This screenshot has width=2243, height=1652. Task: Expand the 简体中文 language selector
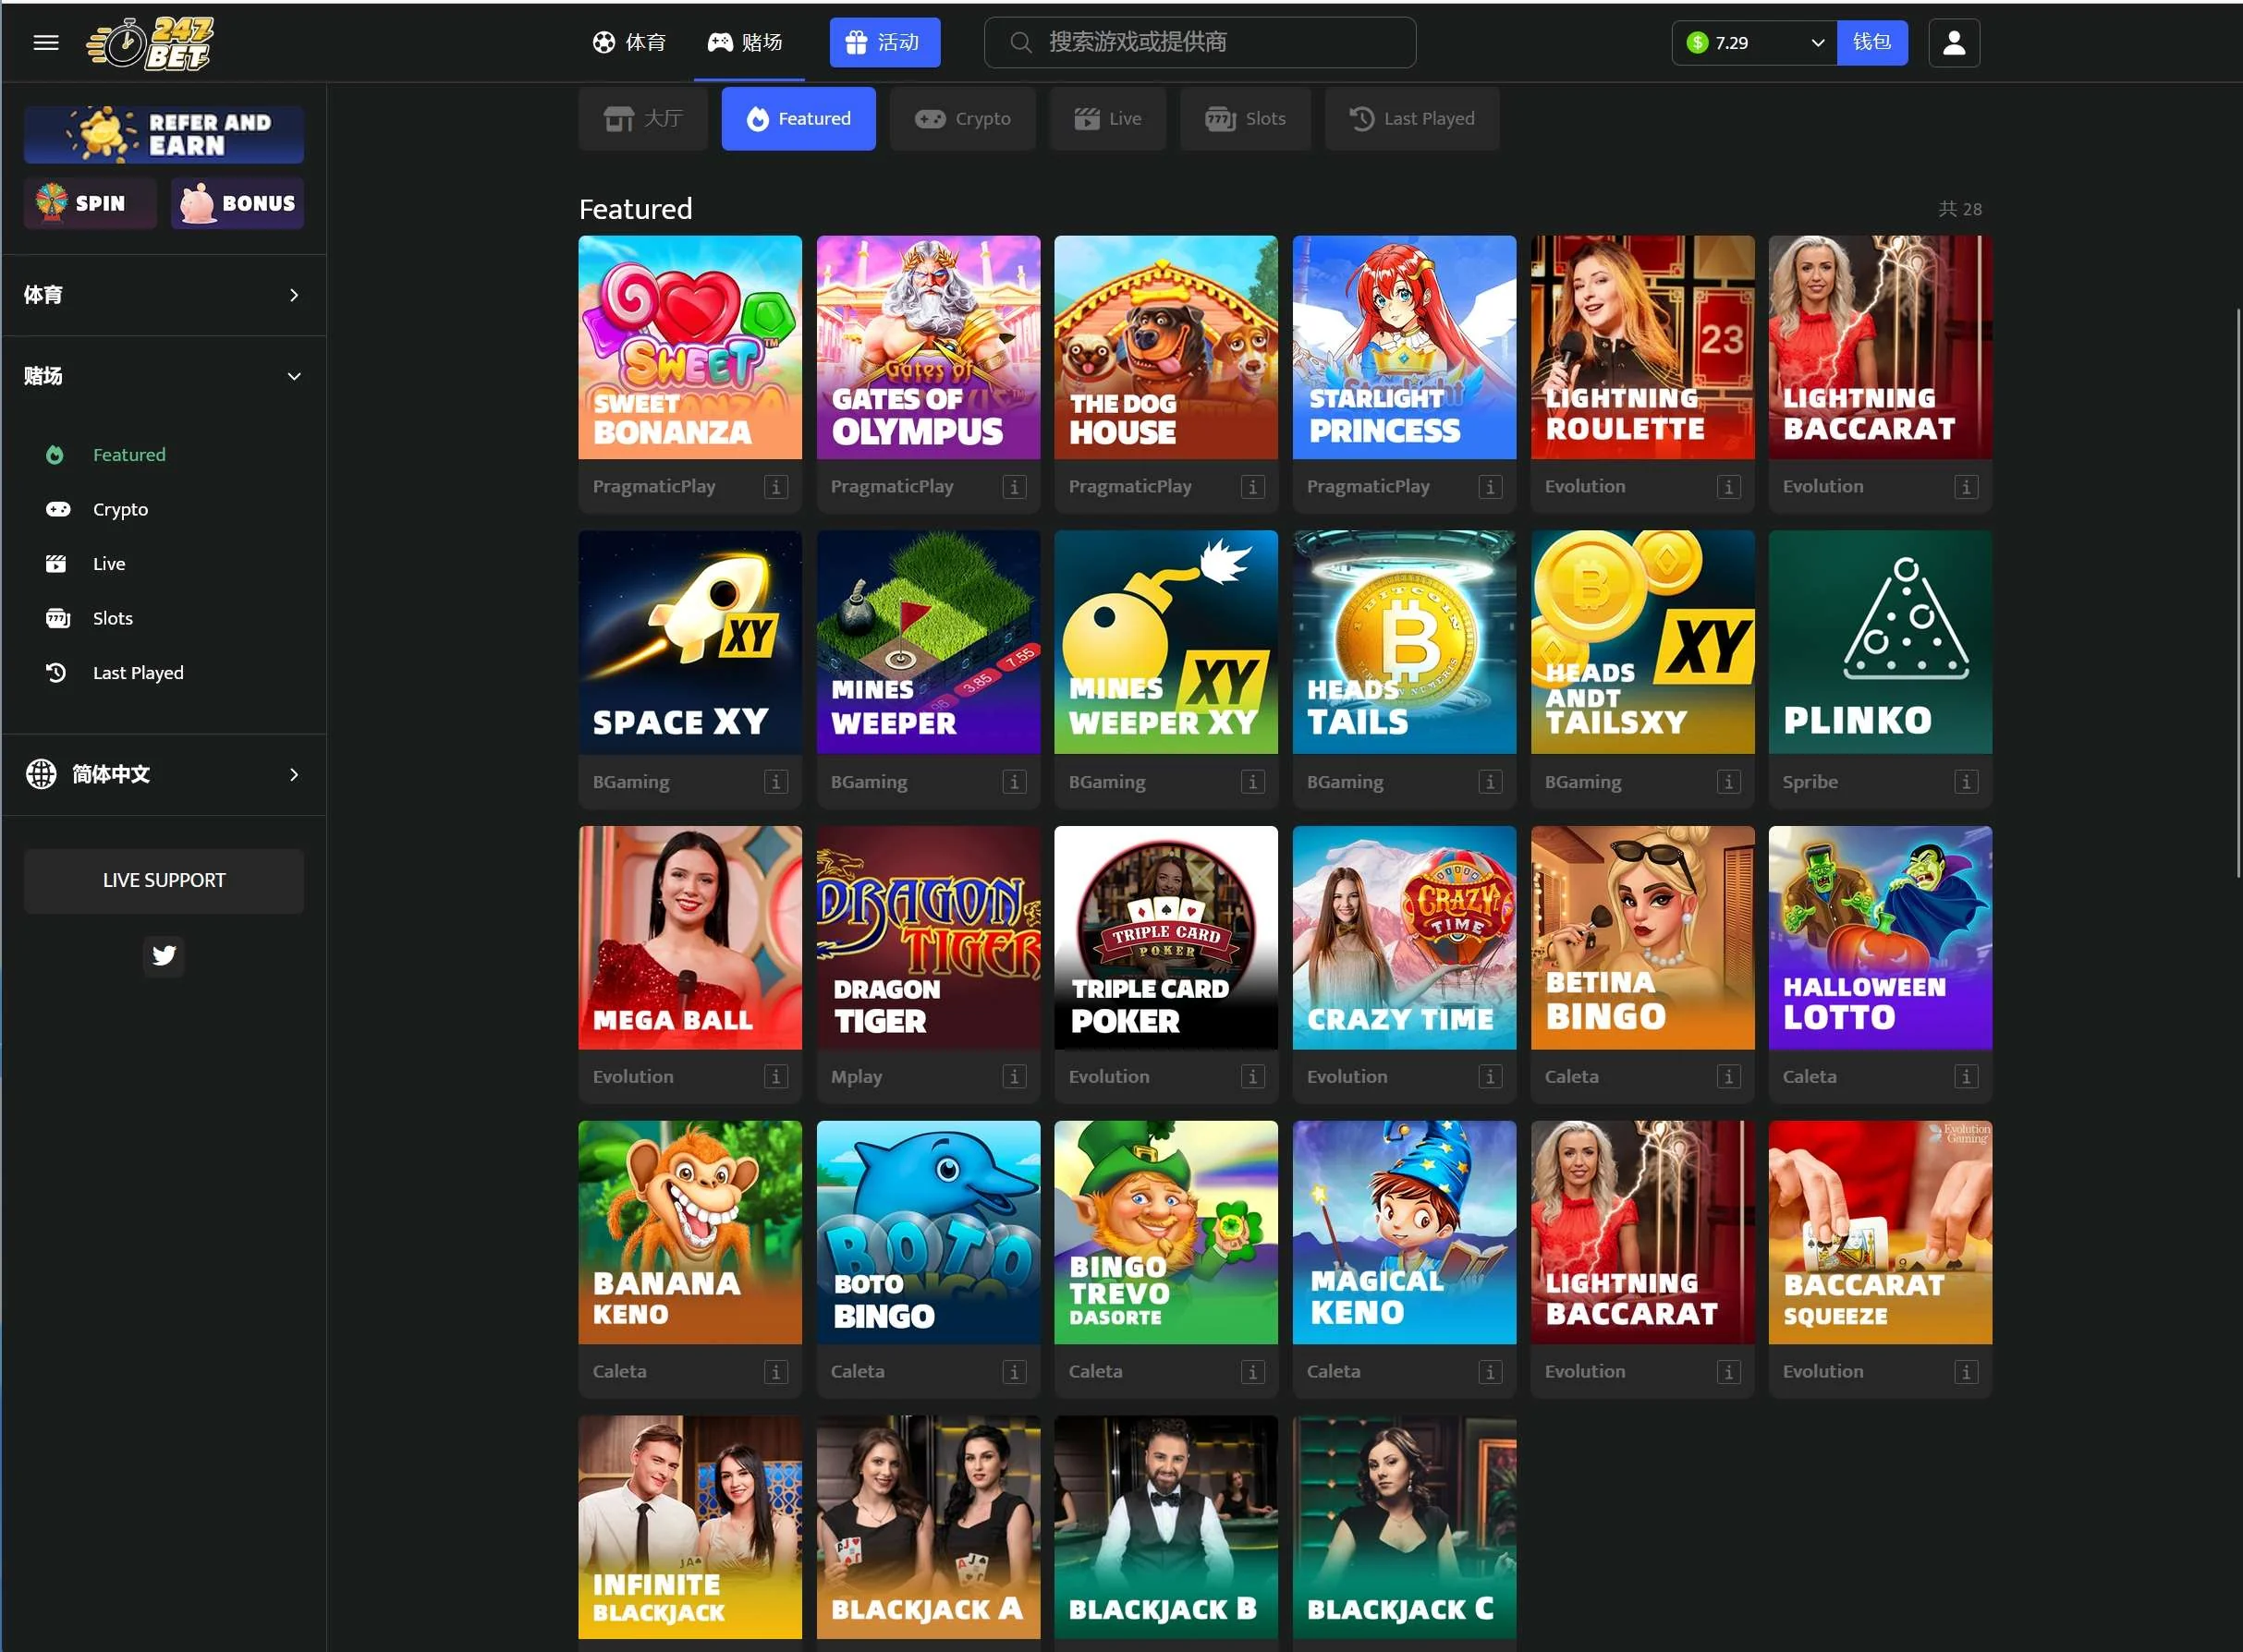(163, 774)
